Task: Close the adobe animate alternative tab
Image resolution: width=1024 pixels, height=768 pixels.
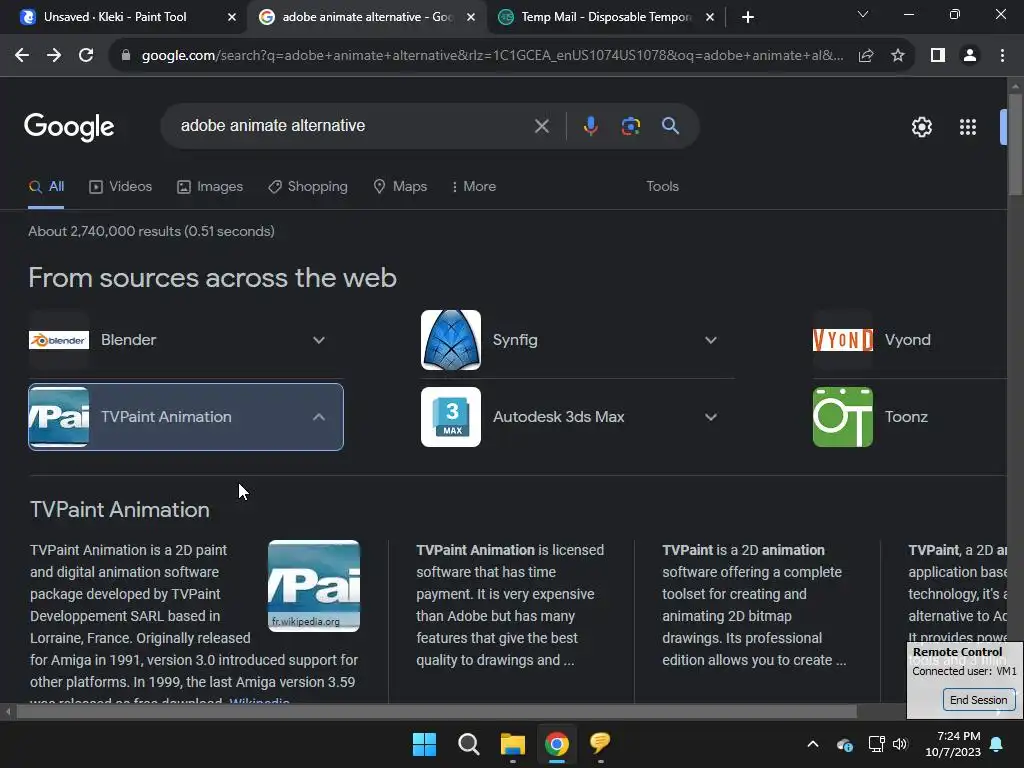Action: [471, 17]
